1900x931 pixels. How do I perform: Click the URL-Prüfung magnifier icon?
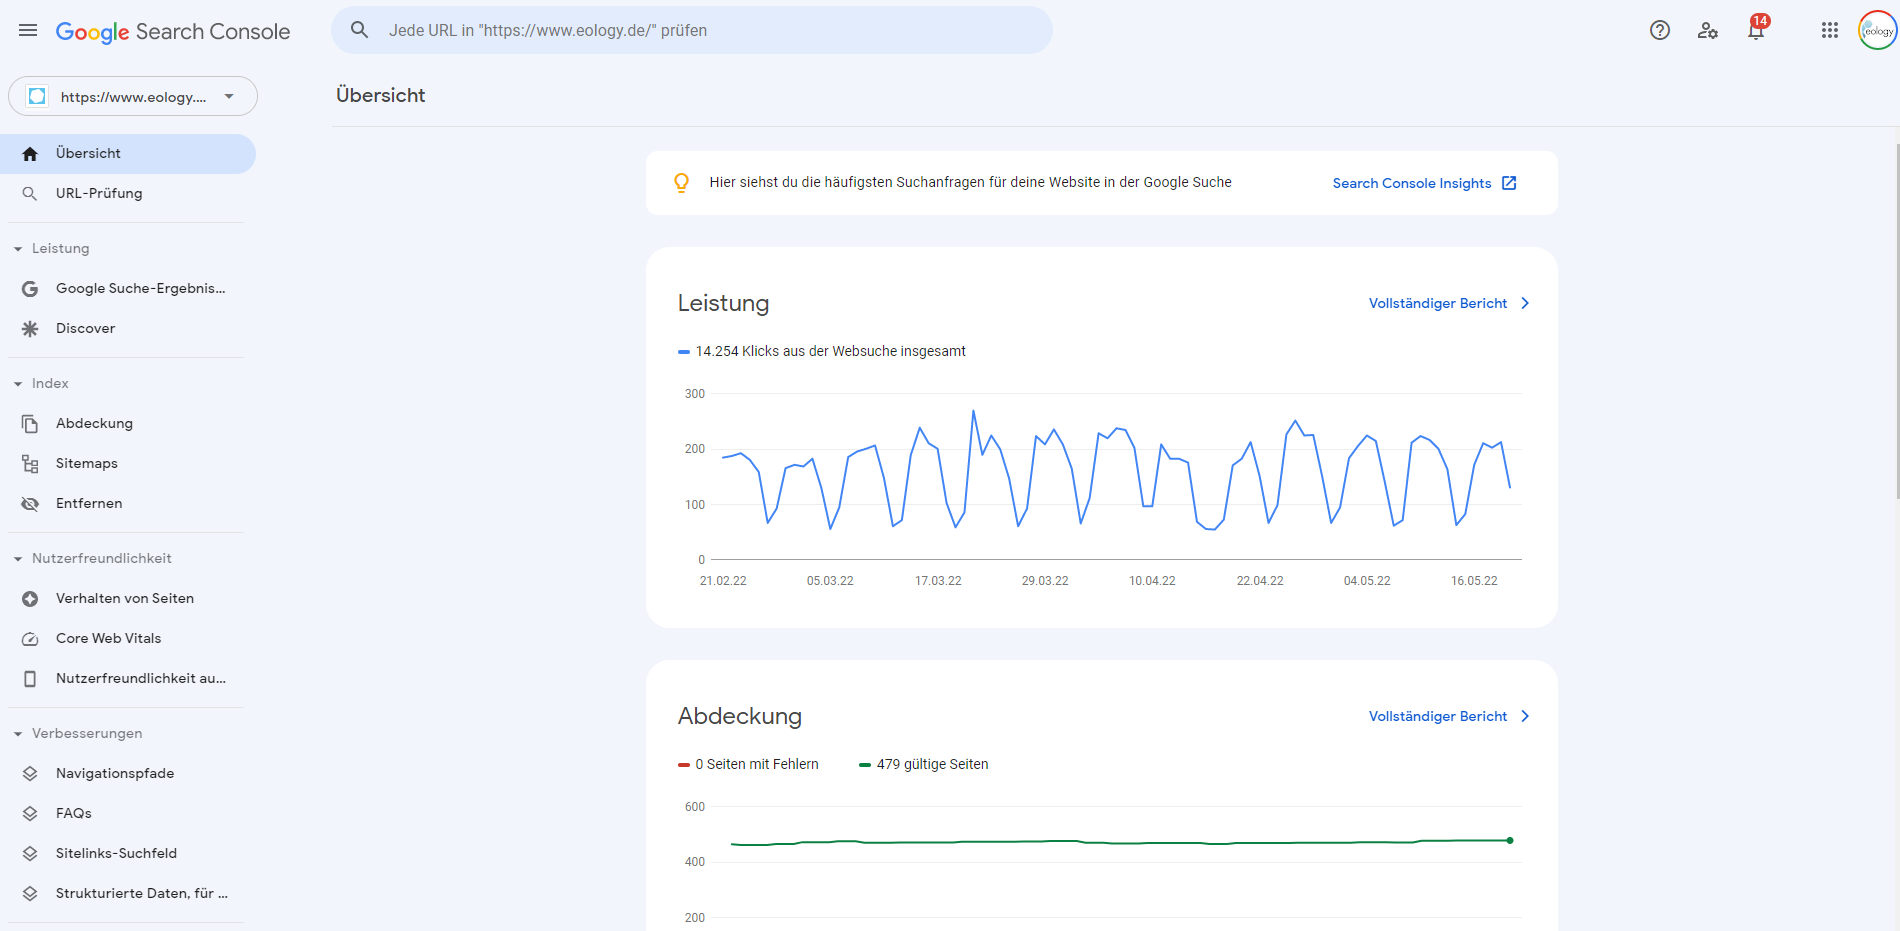(30, 194)
